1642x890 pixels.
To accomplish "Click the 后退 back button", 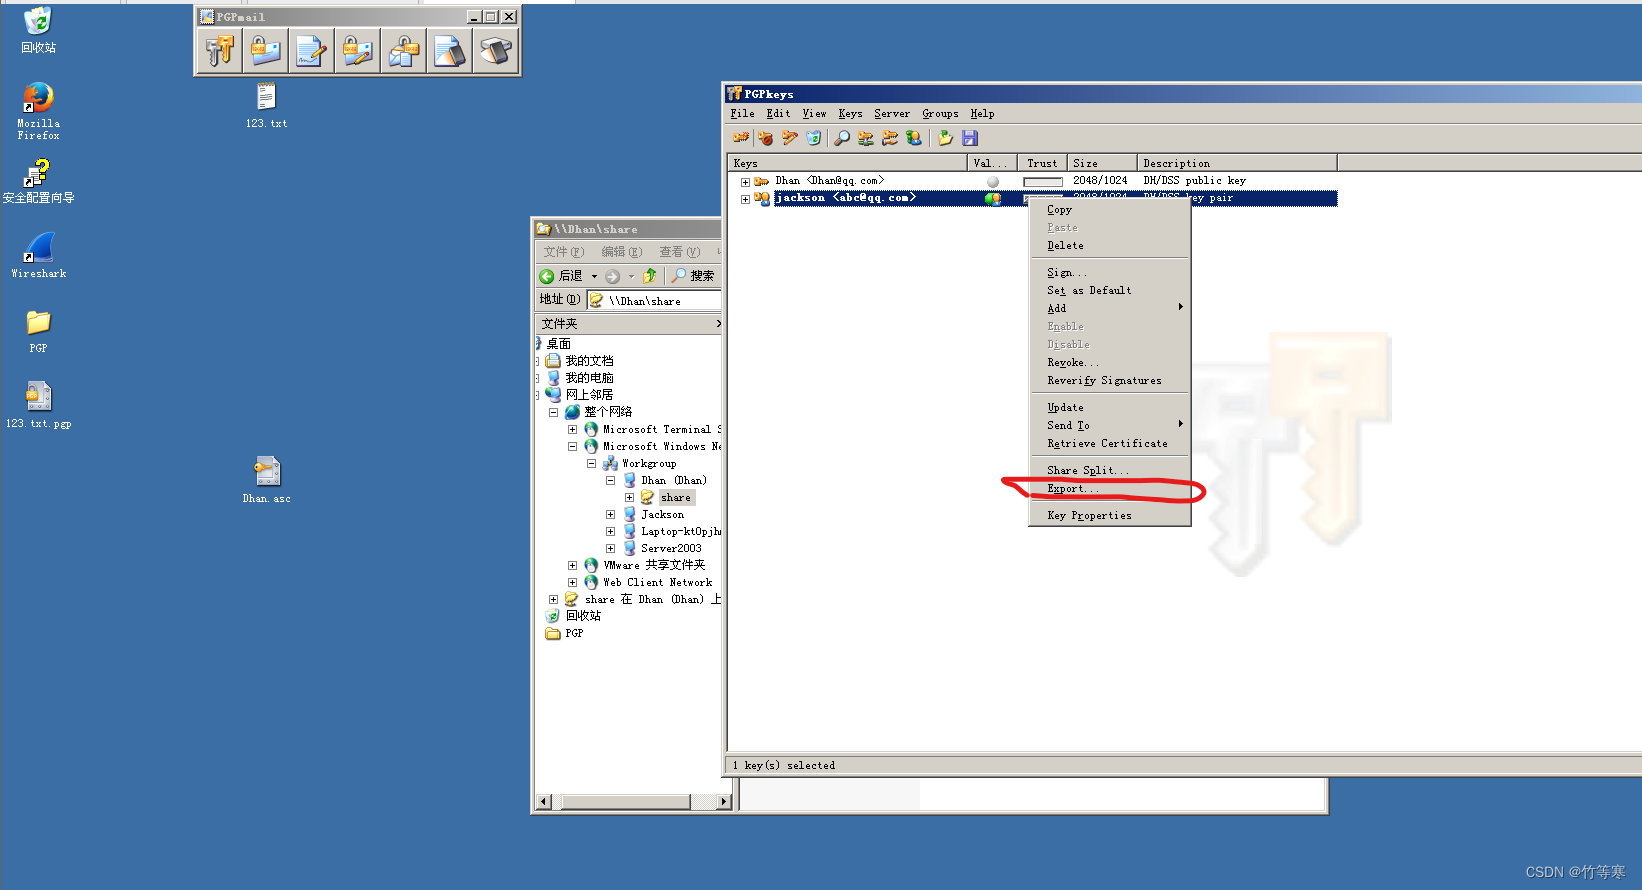I will [x=561, y=276].
